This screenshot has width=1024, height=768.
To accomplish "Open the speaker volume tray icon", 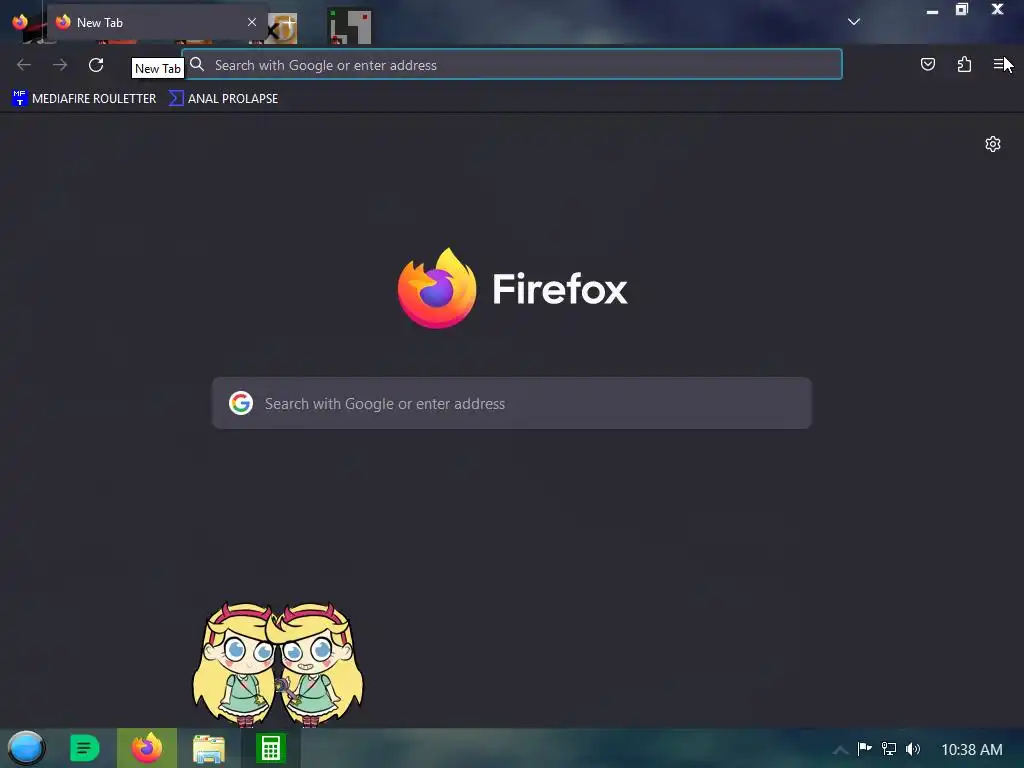I will pyautogui.click(x=912, y=748).
